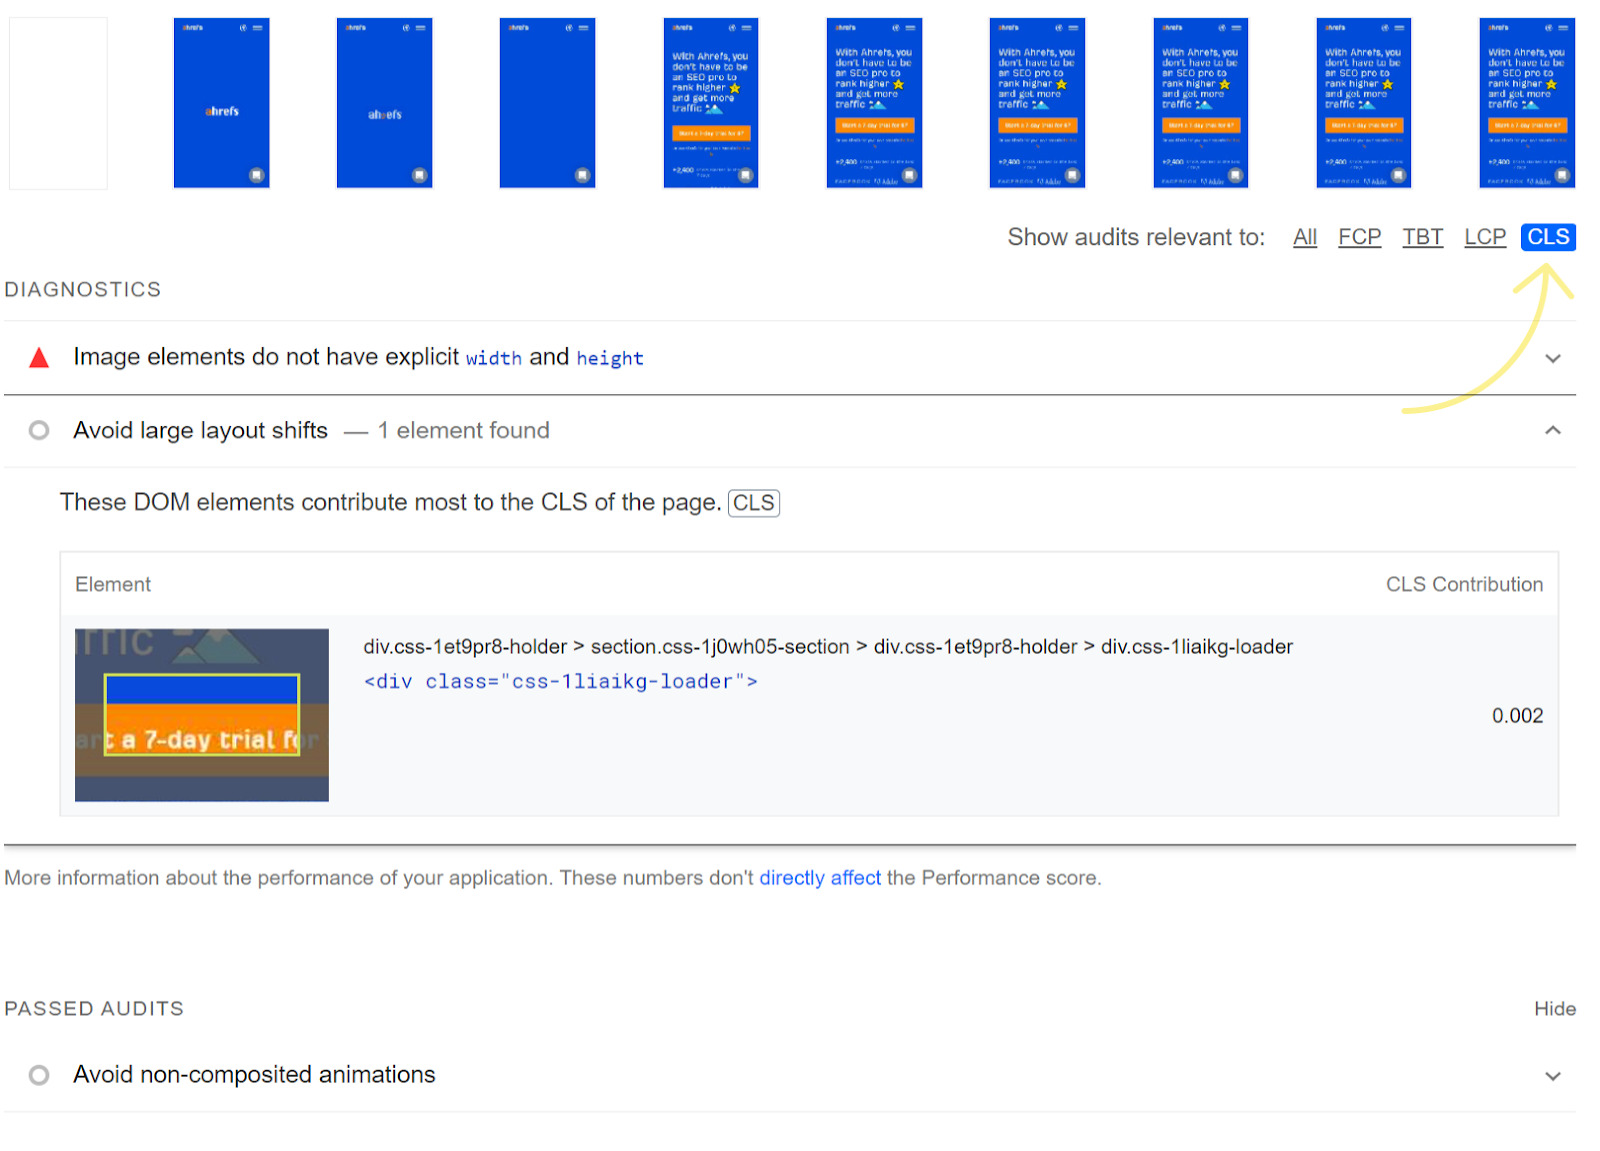The width and height of the screenshot is (1600, 1151).
Task: Click the CLS badge after the DOM elements description
Action: (x=754, y=502)
